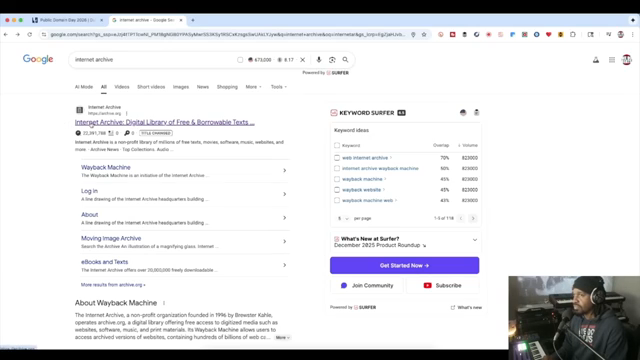Image resolution: width=640 pixels, height=360 pixels.
Task: Check the 'wayback machine web' keyword box
Action: (x=337, y=200)
